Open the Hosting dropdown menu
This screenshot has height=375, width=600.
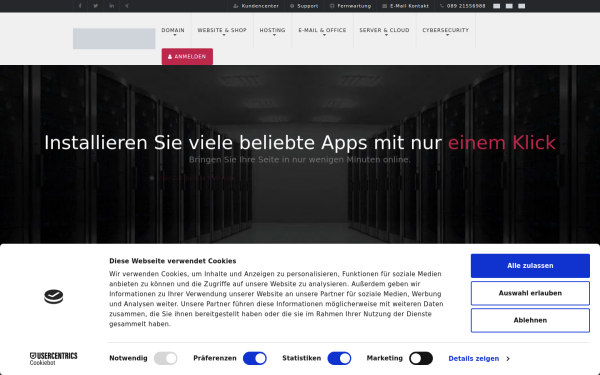coord(272,31)
